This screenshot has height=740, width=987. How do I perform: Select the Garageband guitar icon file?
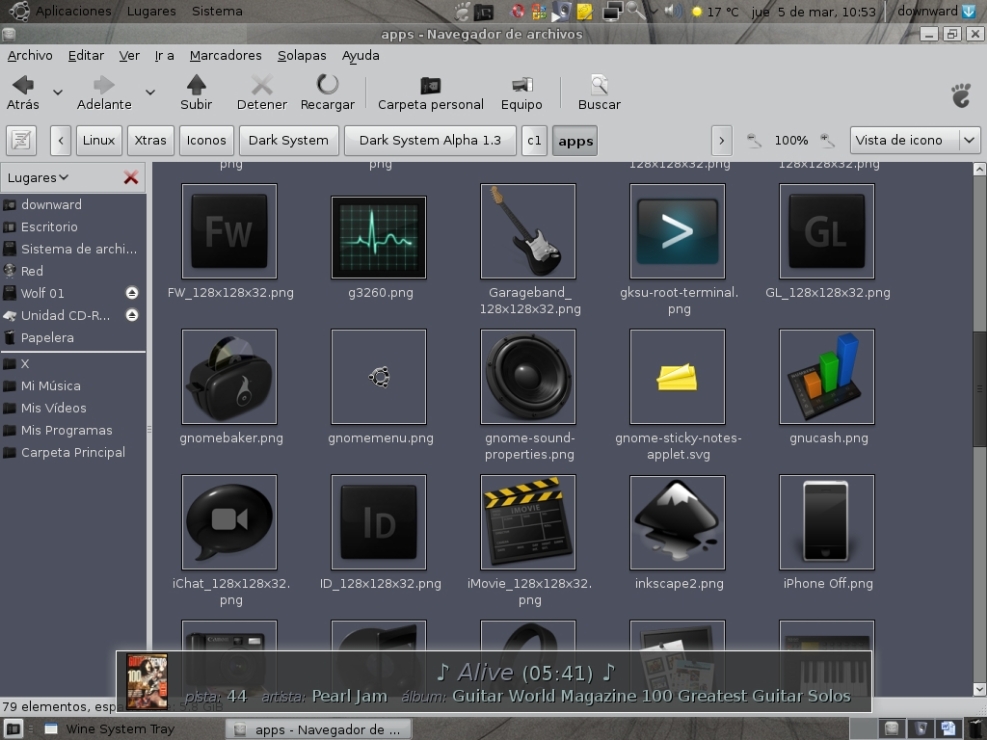(528, 231)
